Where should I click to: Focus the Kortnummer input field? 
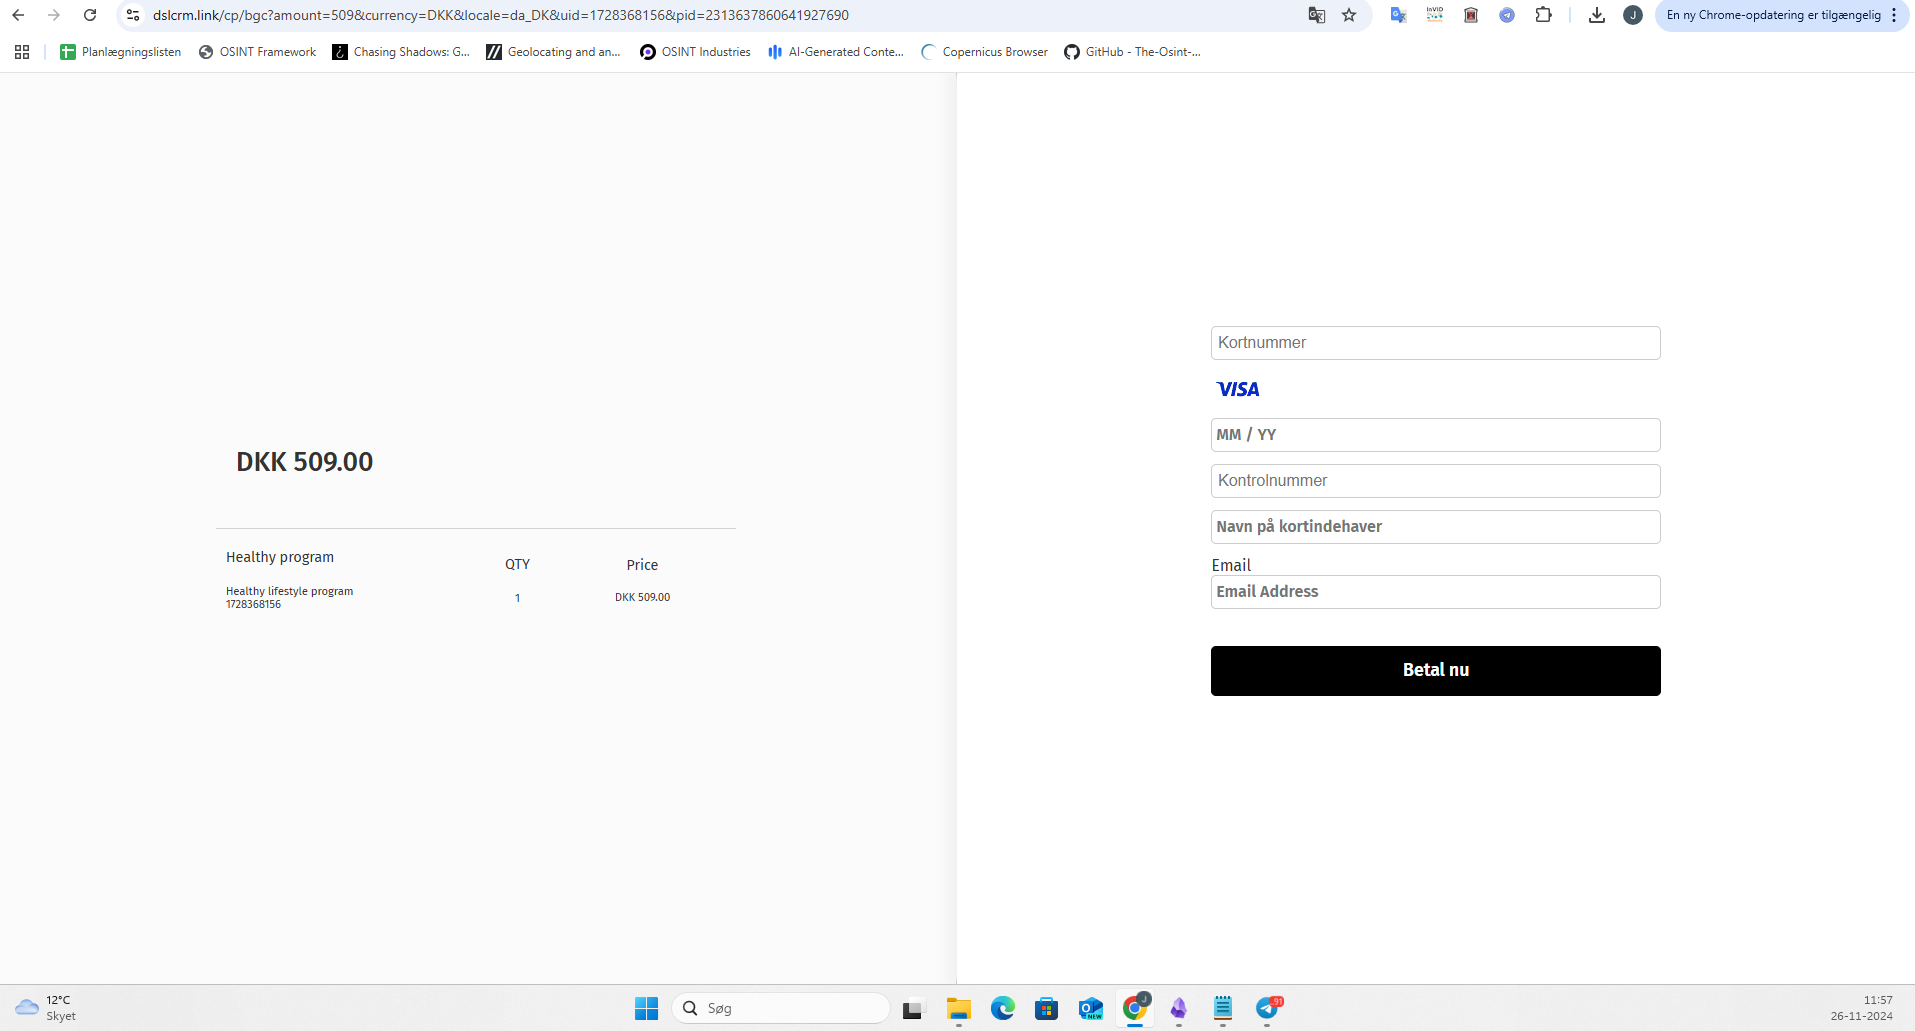tap(1435, 343)
